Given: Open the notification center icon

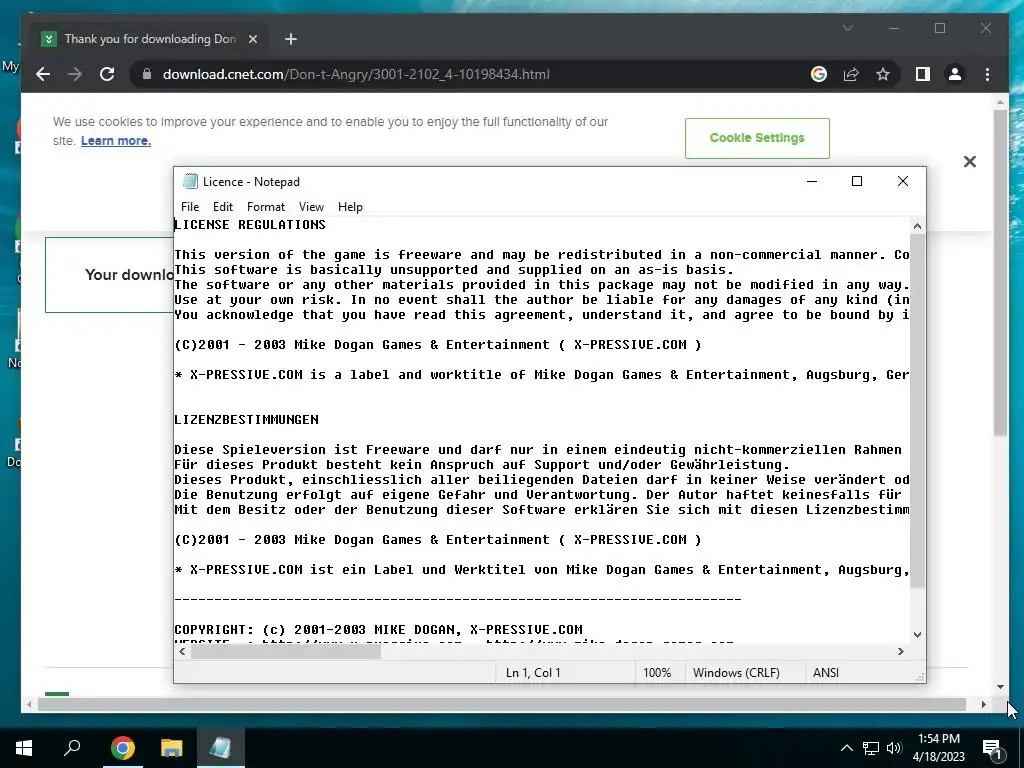Looking at the screenshot, I should coord(992,749).
